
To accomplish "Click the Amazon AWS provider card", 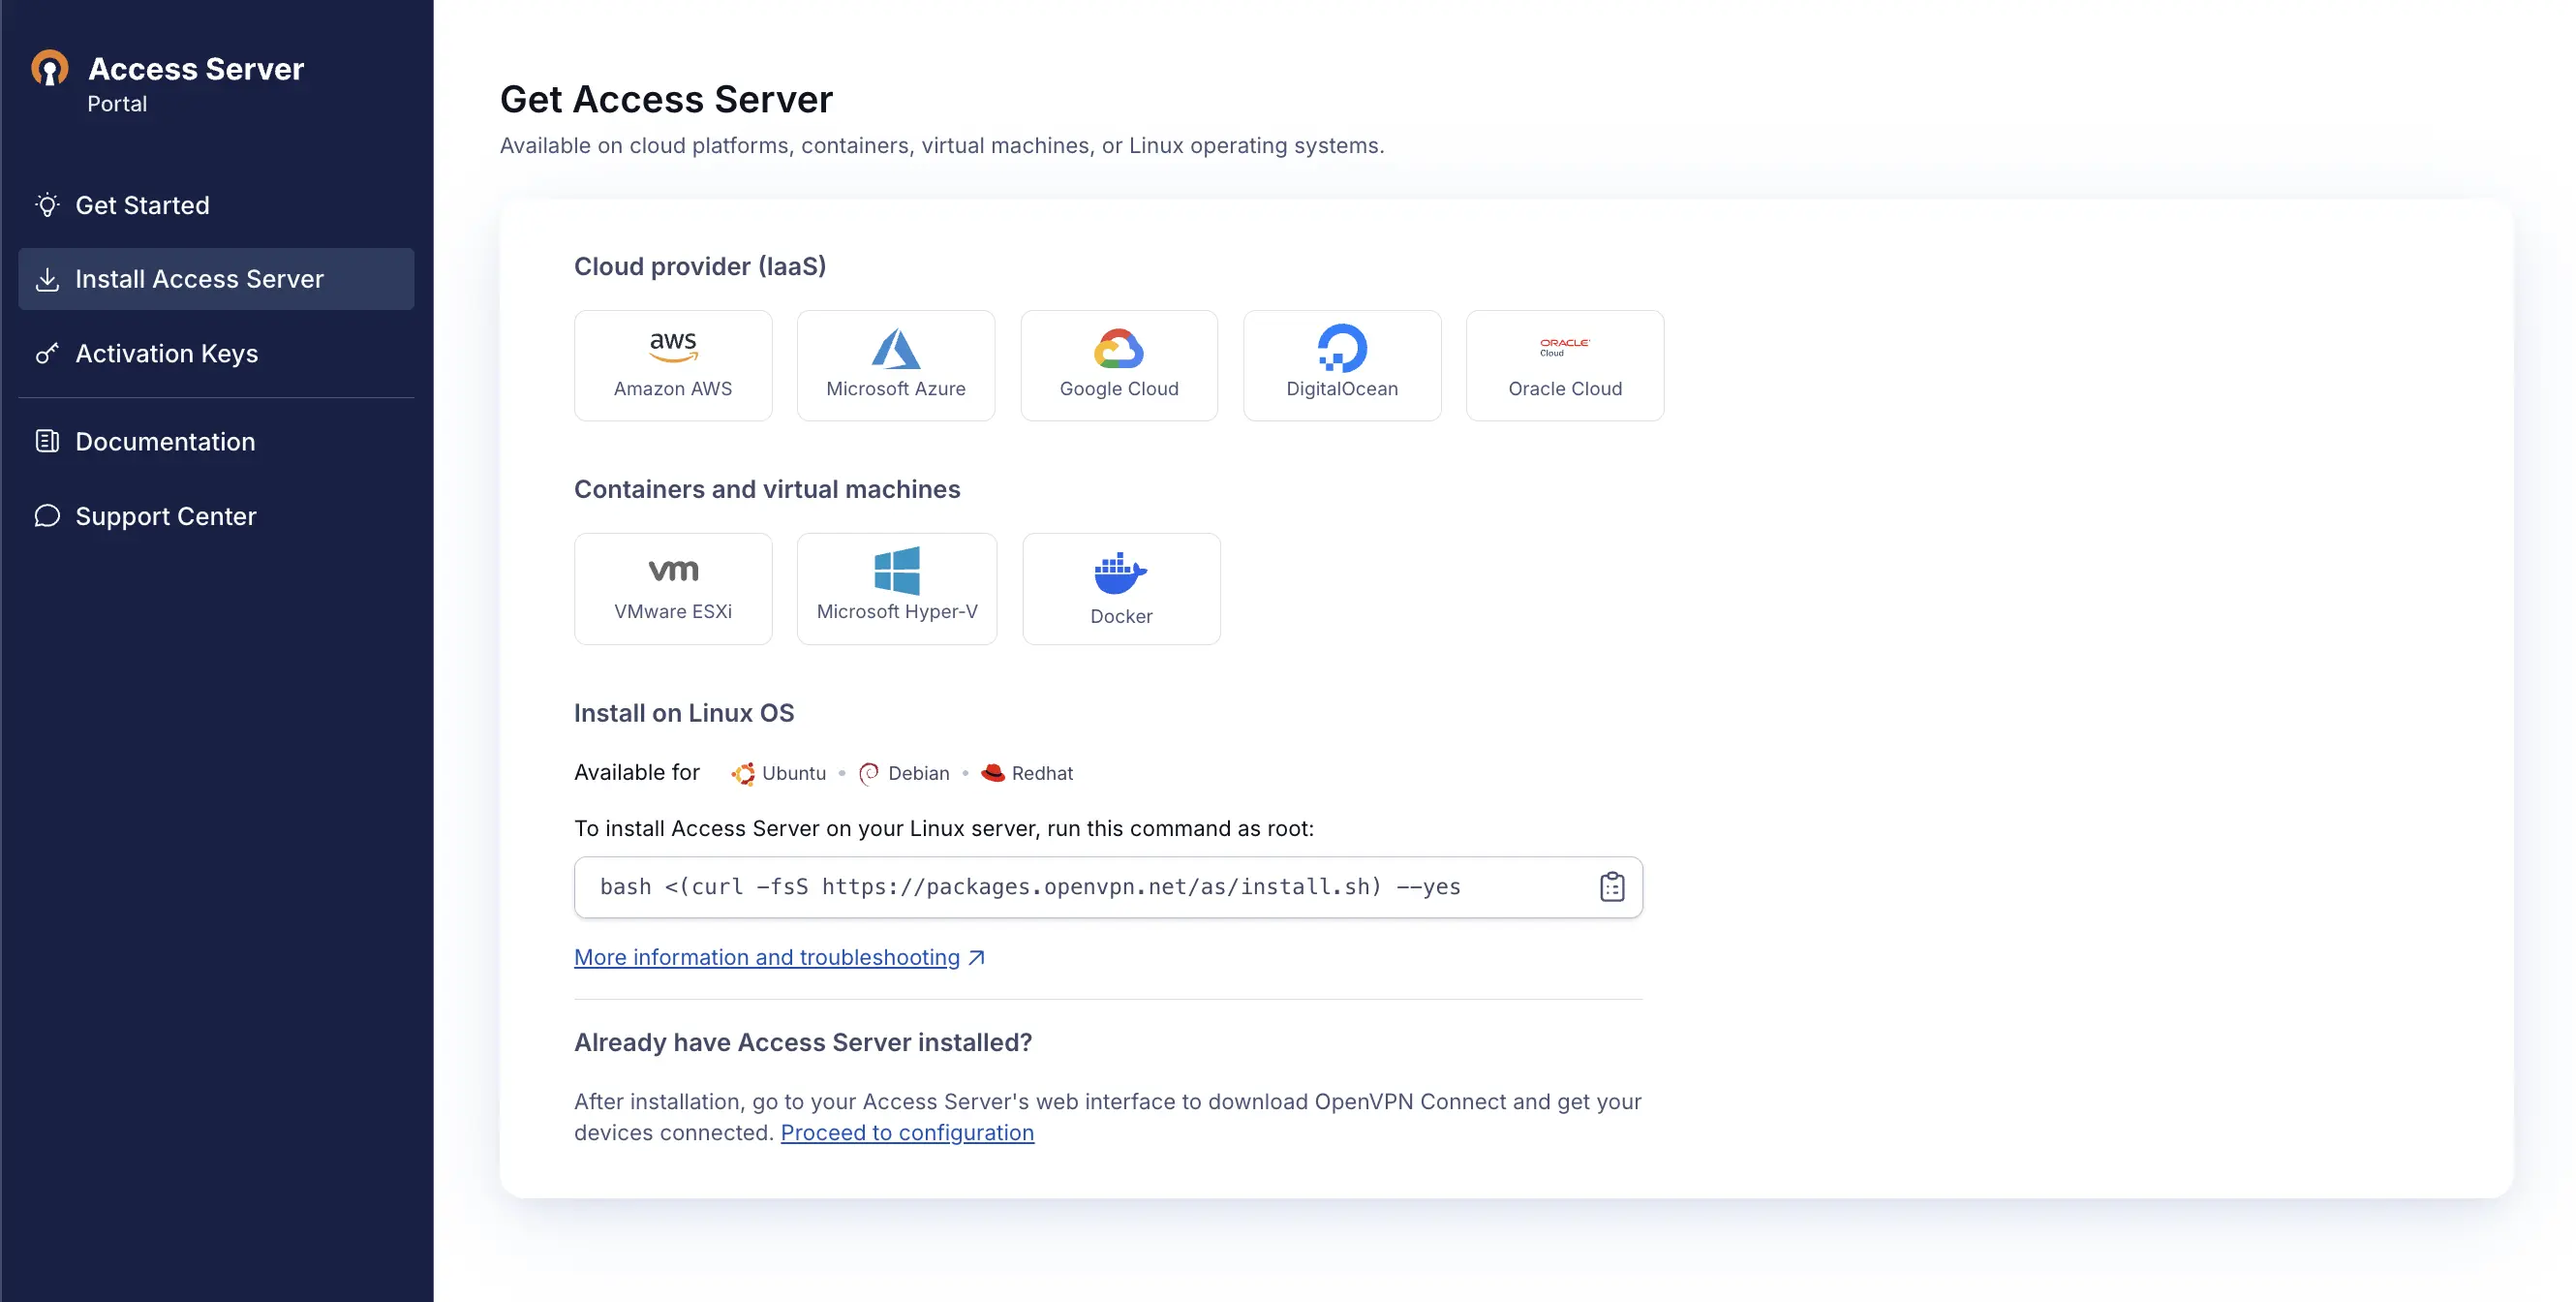I will 673,365.
